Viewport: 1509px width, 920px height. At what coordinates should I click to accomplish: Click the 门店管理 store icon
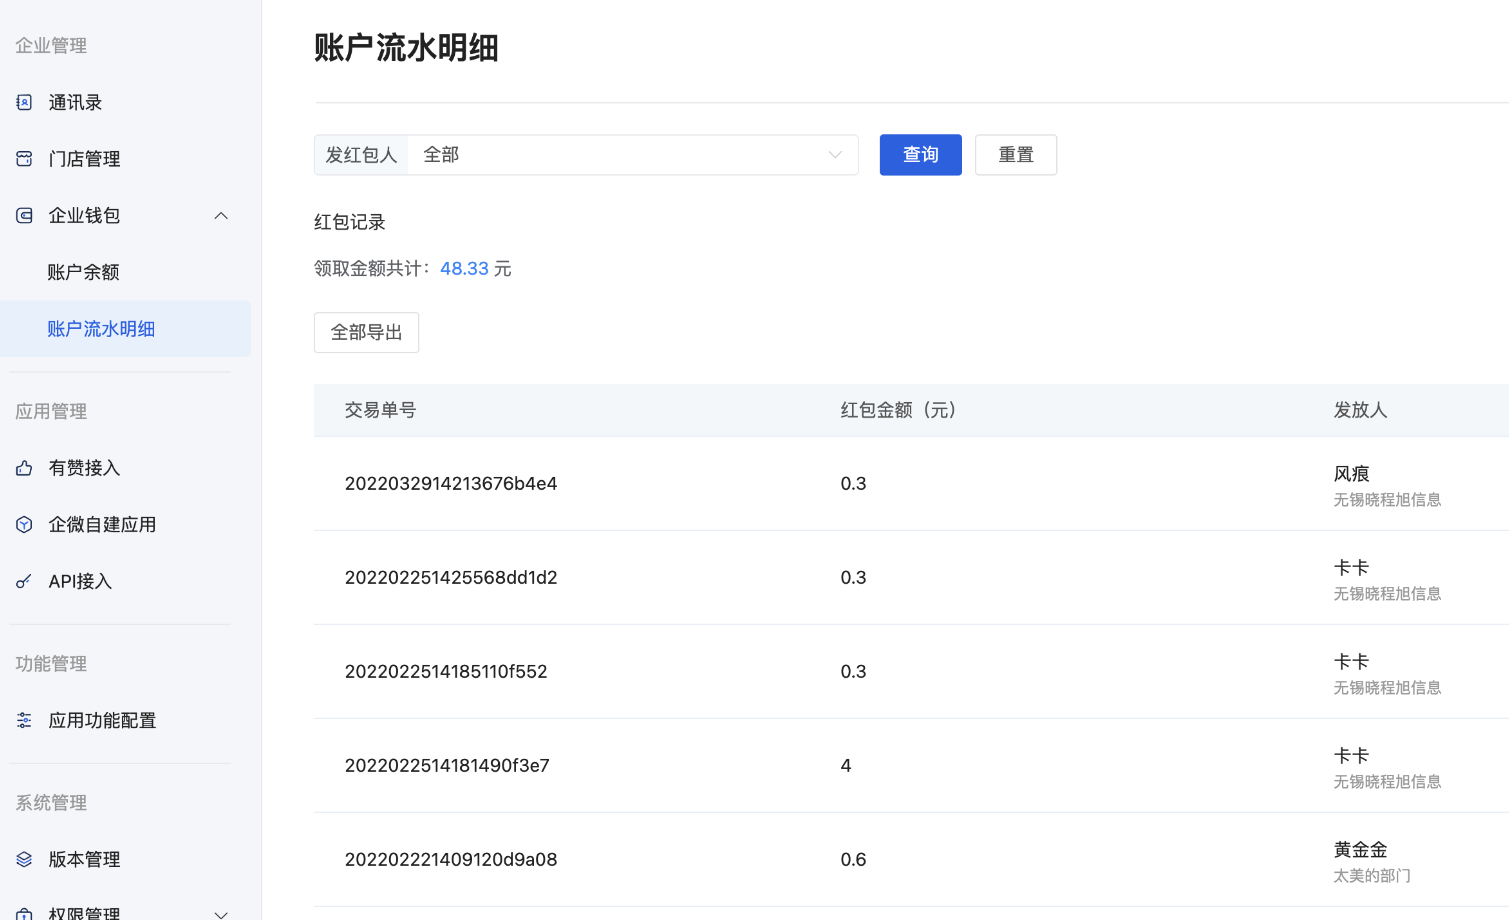pos(24,159)
